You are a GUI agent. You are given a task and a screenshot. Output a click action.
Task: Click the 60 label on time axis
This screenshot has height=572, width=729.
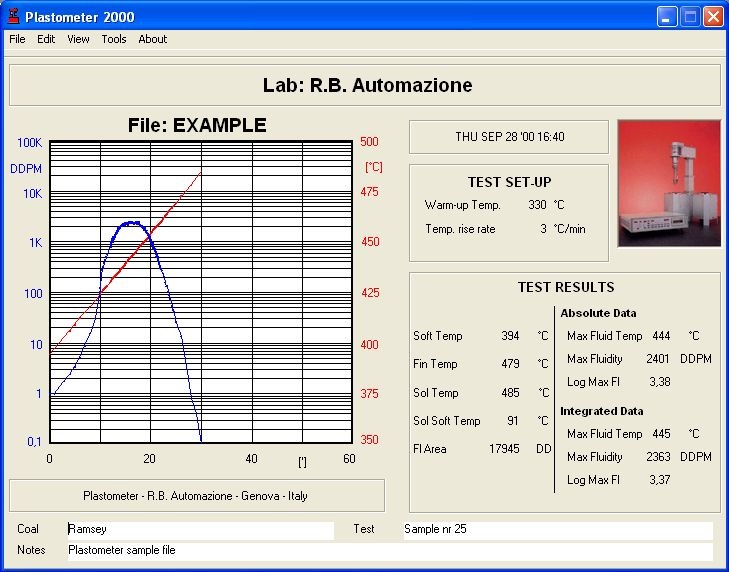coord(349,459)
